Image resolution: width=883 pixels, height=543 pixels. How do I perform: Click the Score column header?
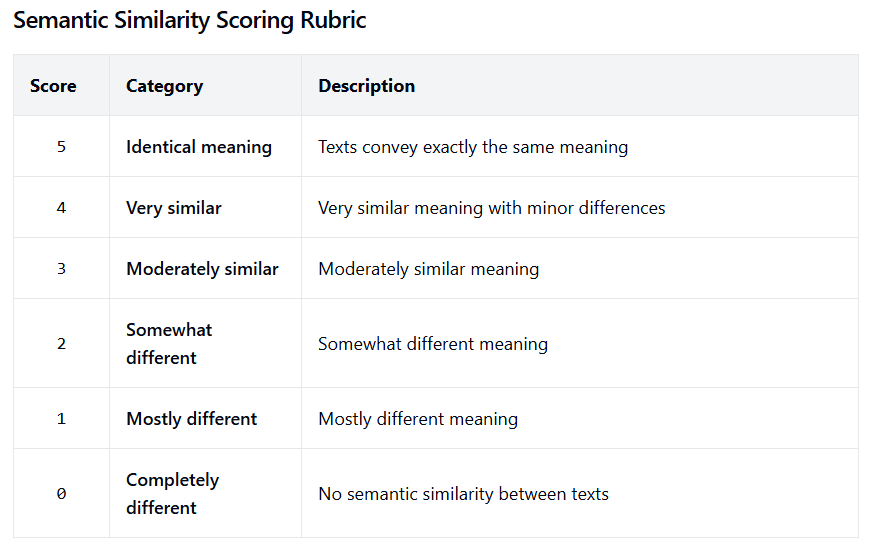click(x=53, y=86)
